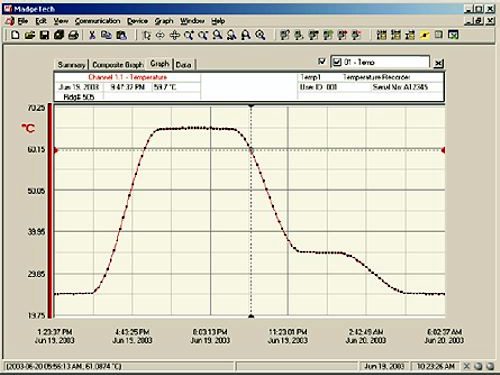Viewport: 500px width, 375px height.
Task: Open the View menu
Action: point(61,21)
